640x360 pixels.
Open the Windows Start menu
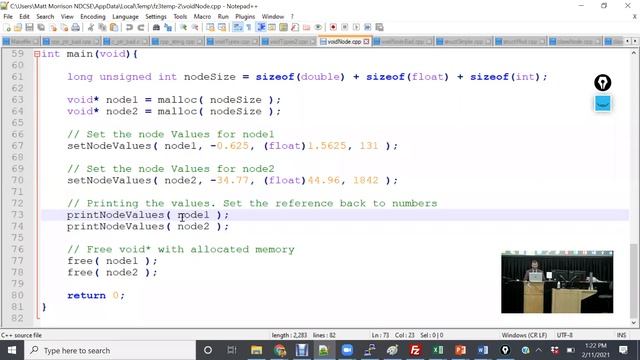tap(12, 350)
